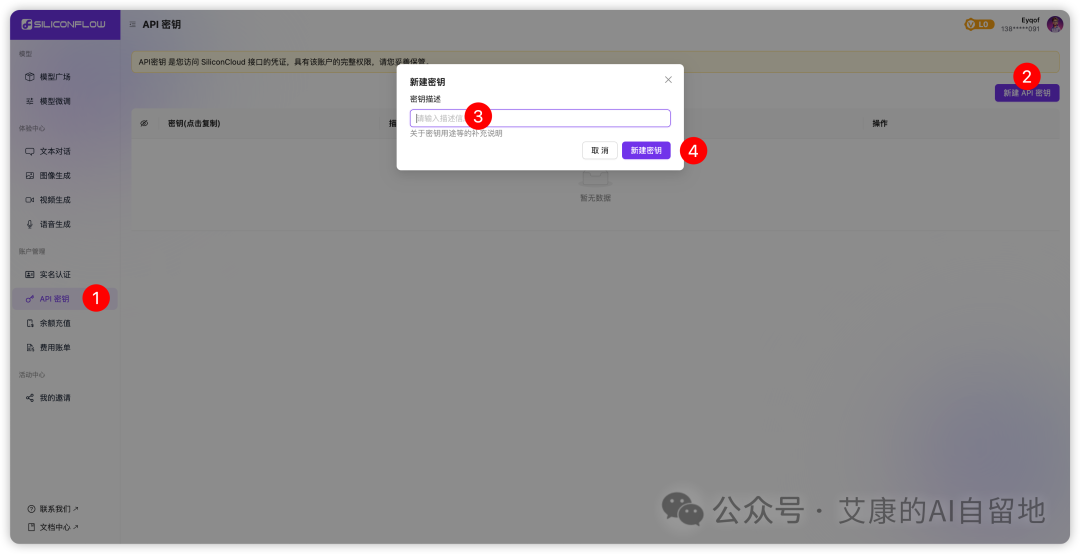
Task: Click 联系我们 link
Action: click(x=59, y=509)
